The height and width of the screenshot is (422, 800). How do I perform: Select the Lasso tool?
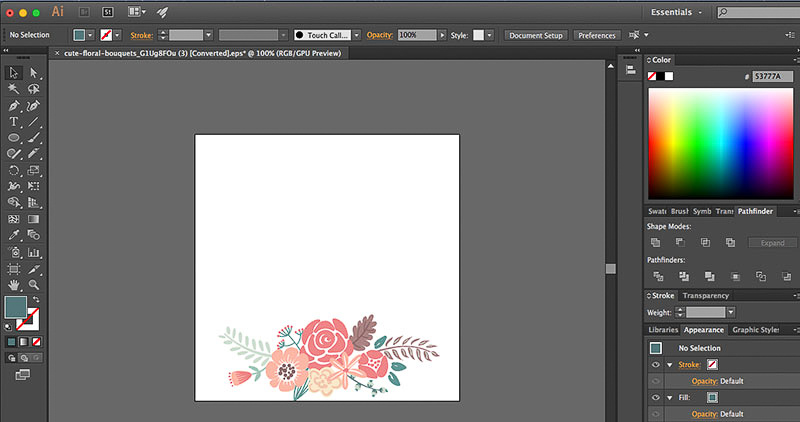click(34, 89)
